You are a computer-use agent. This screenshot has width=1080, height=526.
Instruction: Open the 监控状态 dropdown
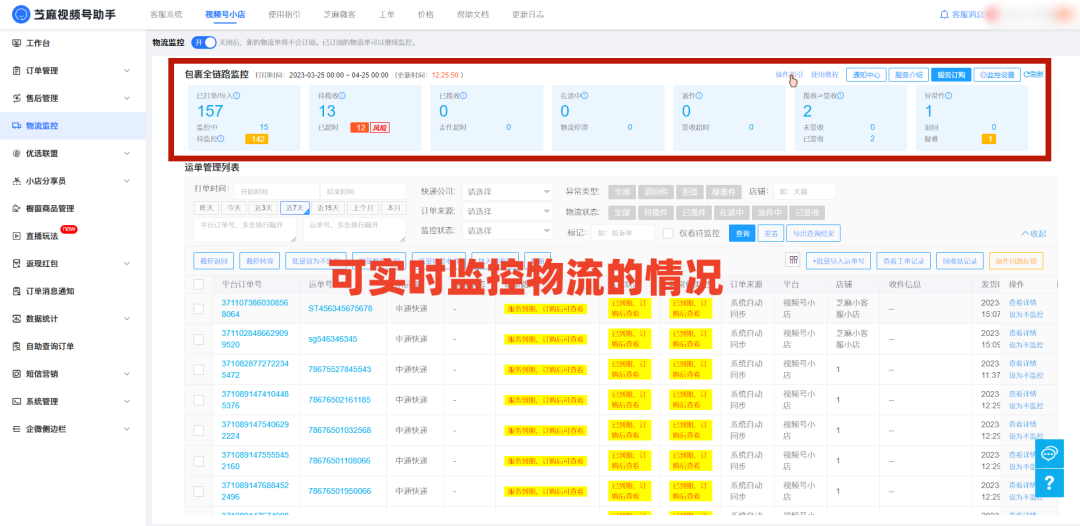coord(508,231)
